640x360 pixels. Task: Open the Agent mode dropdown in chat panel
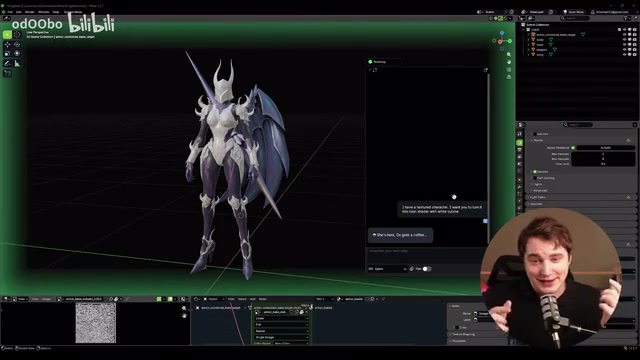pyautogui.click(x=387, y=269)
